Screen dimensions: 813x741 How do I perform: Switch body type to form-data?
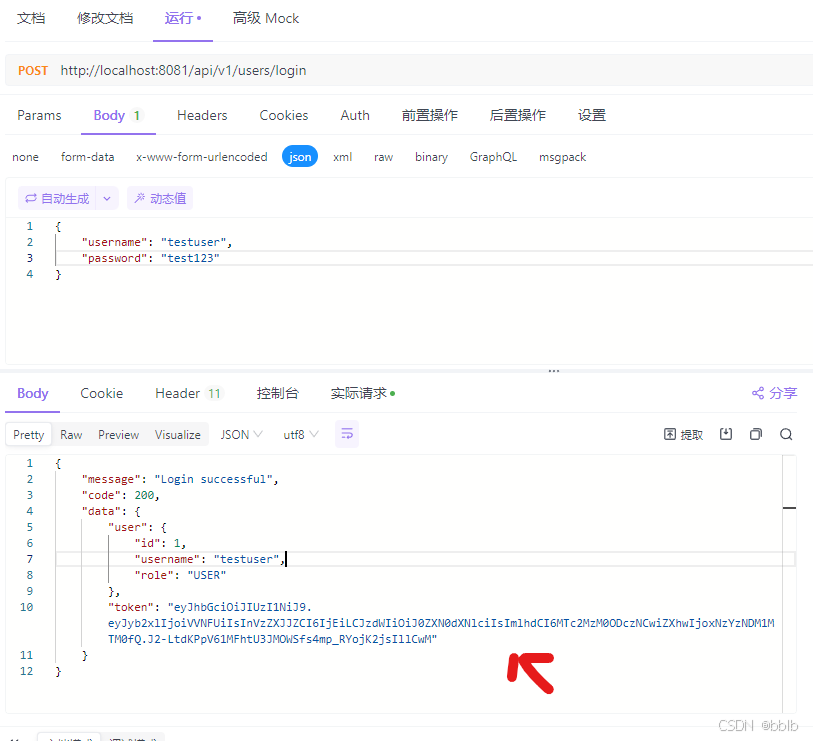tap(88, 157)
